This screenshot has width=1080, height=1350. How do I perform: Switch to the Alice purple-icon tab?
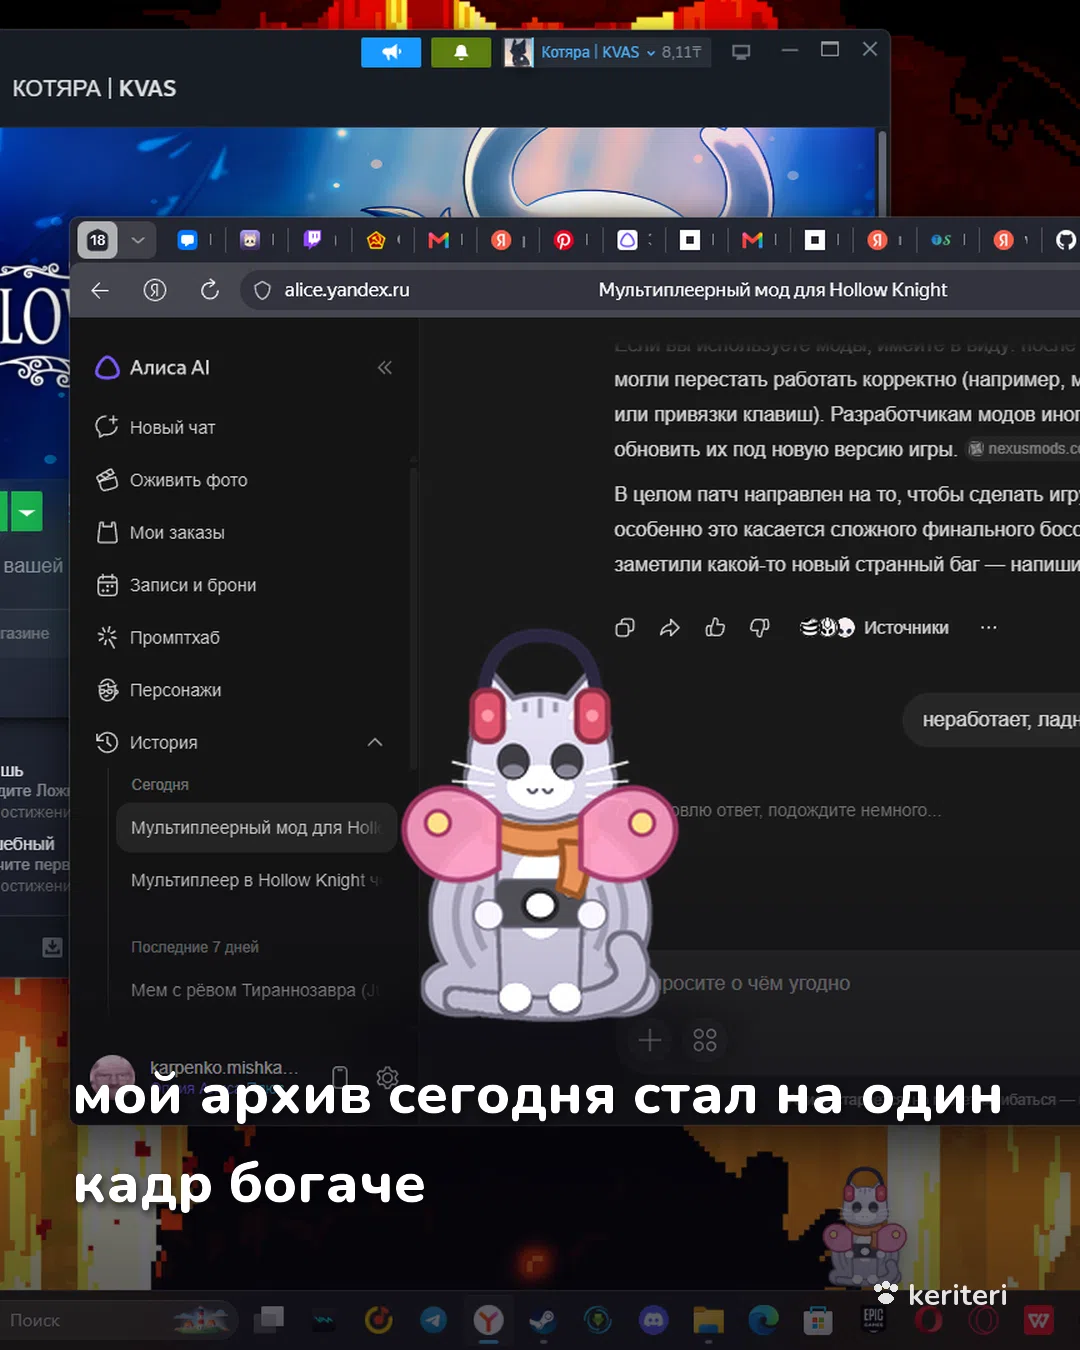point(627,240)
